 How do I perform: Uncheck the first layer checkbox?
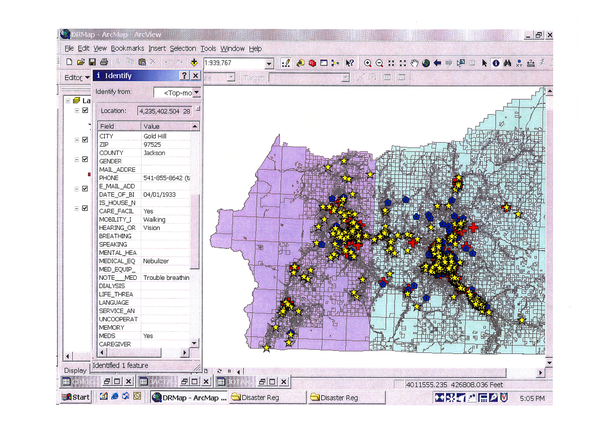pos(85,110)
